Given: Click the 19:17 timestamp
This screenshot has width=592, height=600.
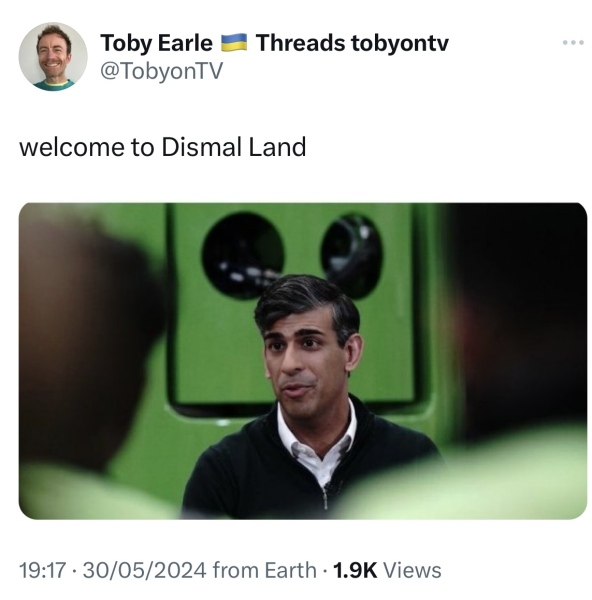Looking at the screenshot, I should pyautogui.click(x=42, y=570).
